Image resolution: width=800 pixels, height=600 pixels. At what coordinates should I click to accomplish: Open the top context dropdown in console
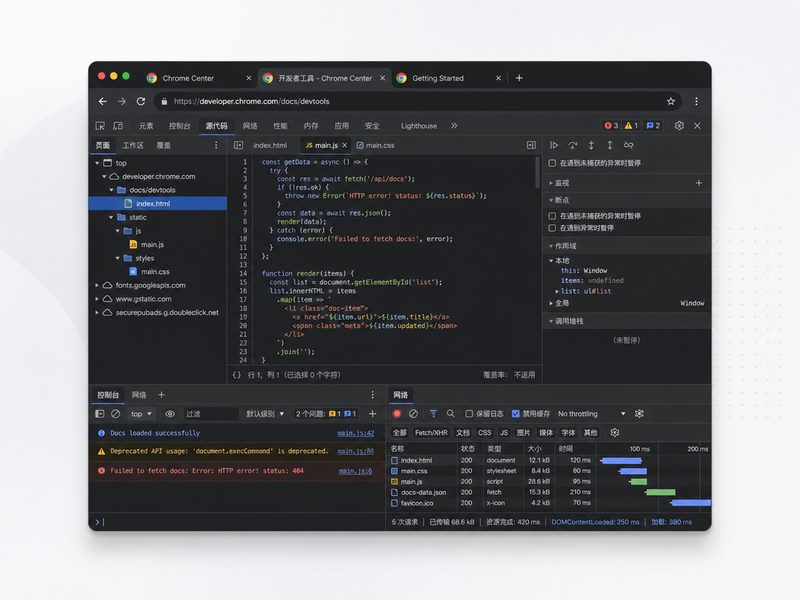(141, 414)
